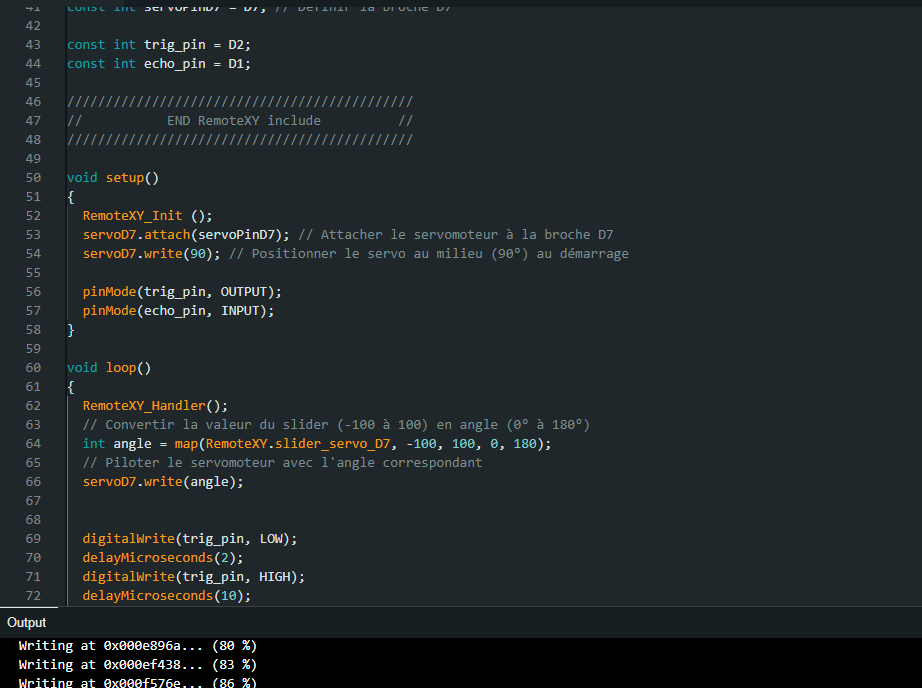
Task: Click the OUTPUT keyword in pinMode
Action: click(247, 291)
